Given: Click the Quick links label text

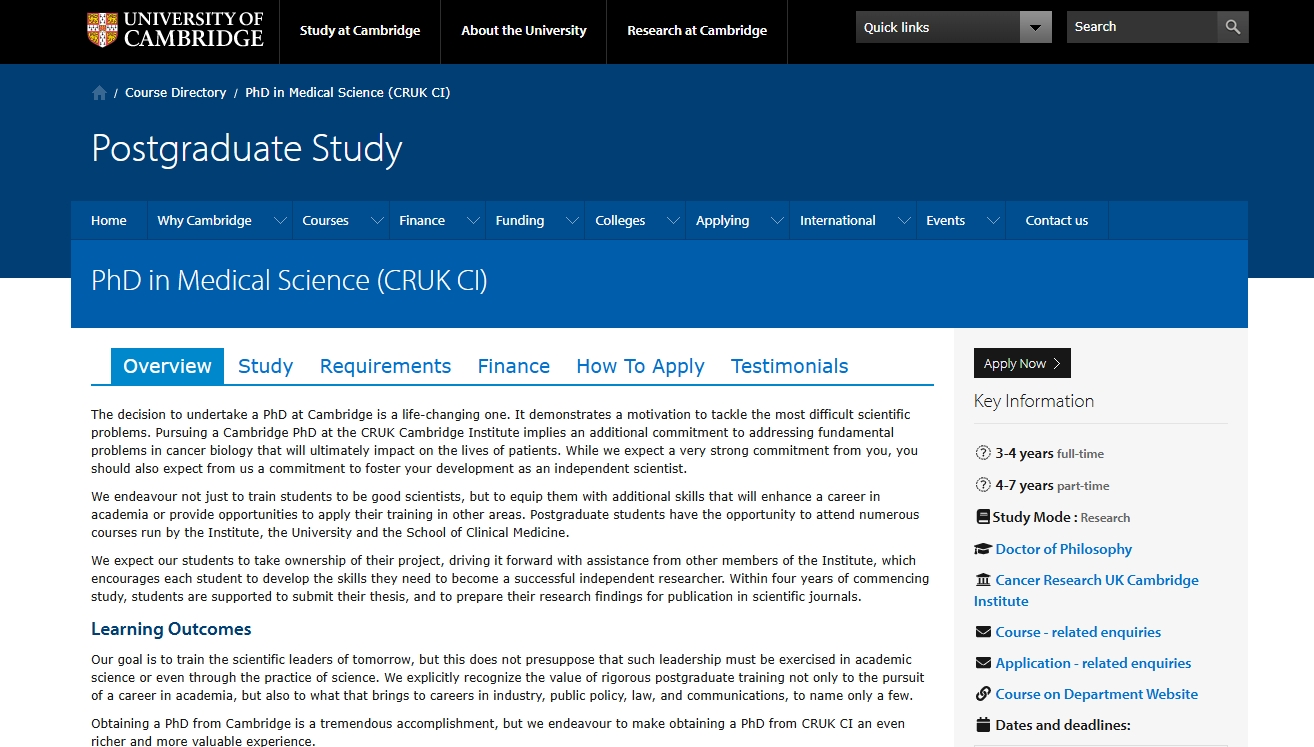Looking at the screenshot, I should (897, 28).
